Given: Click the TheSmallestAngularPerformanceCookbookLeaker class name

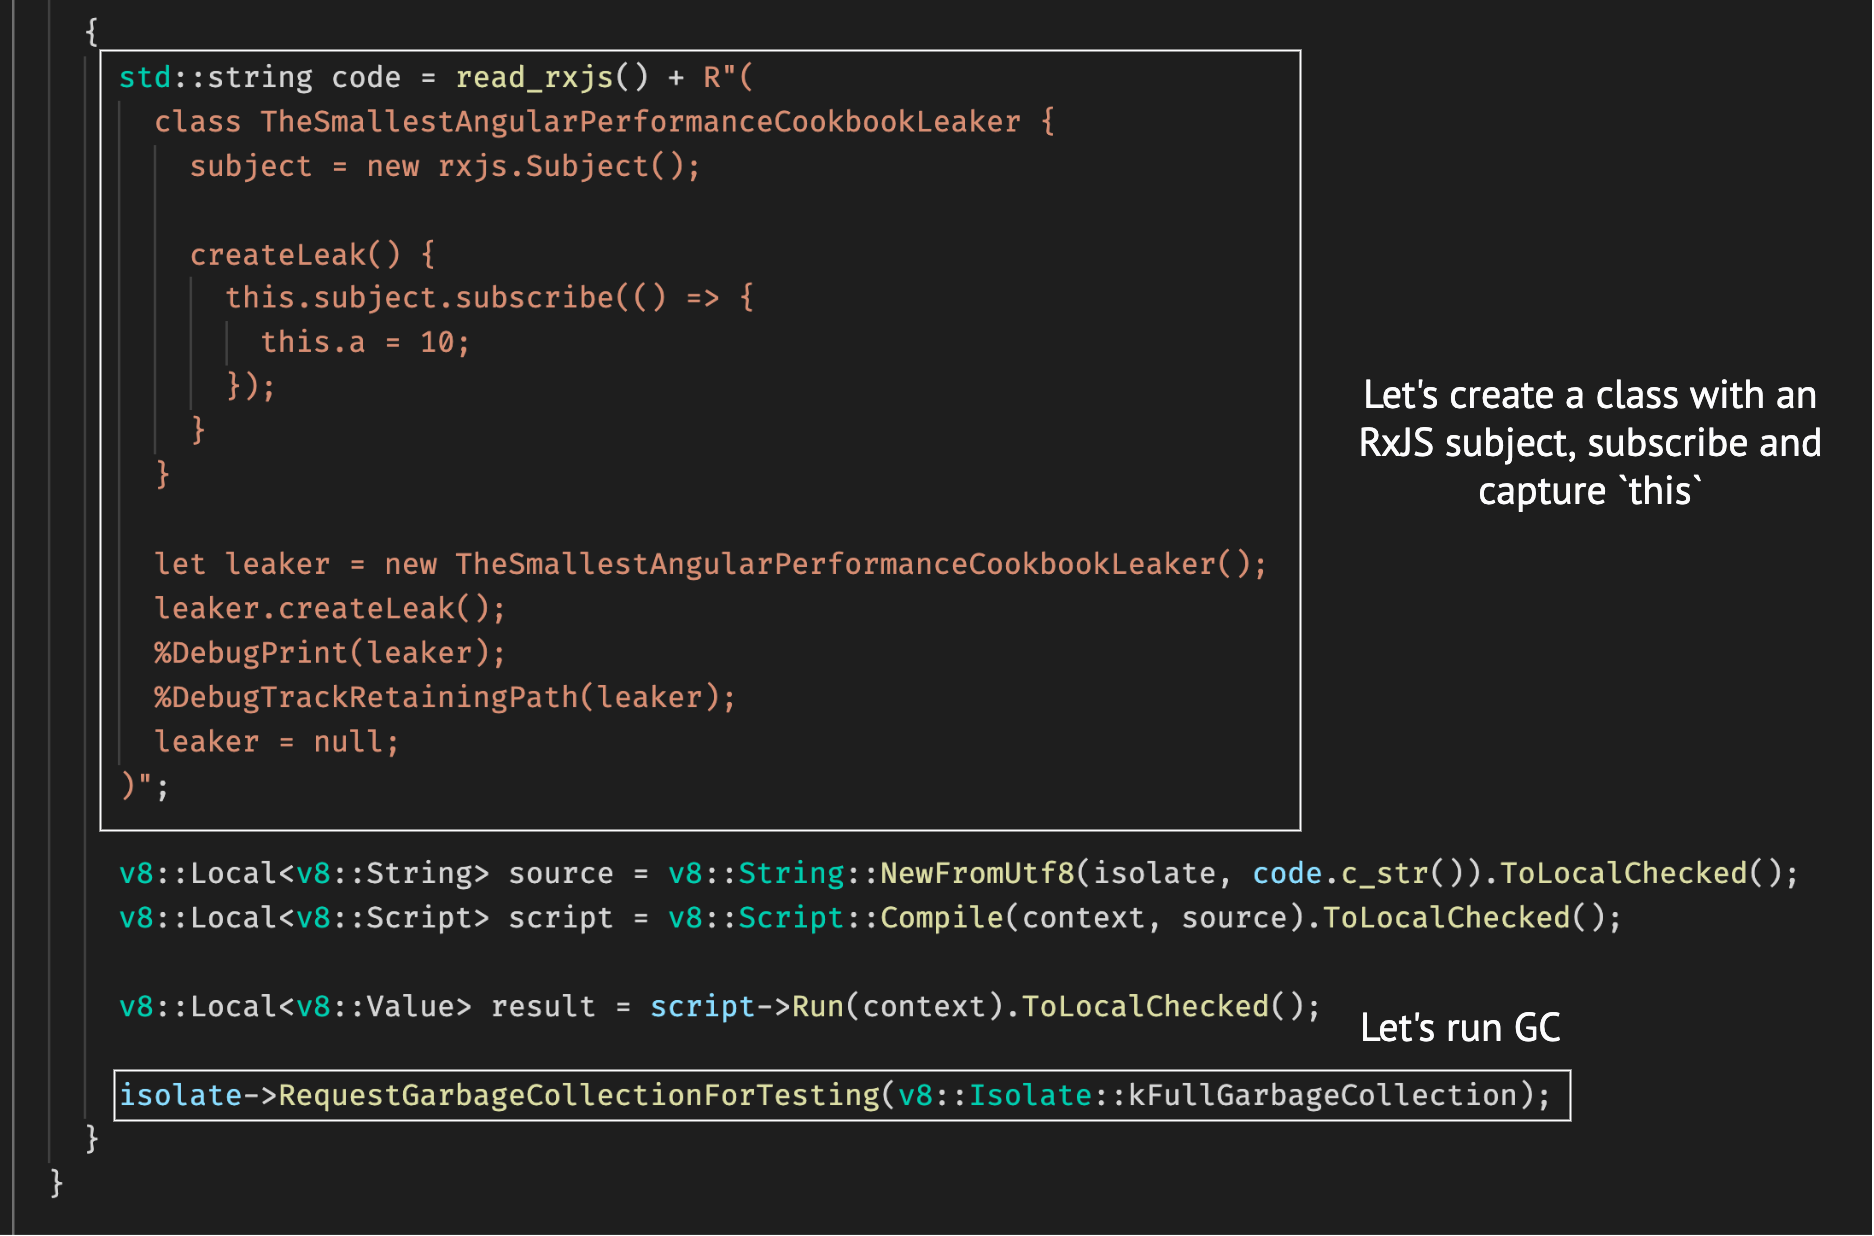Looking at the screenshot, I should coord(640,121).
